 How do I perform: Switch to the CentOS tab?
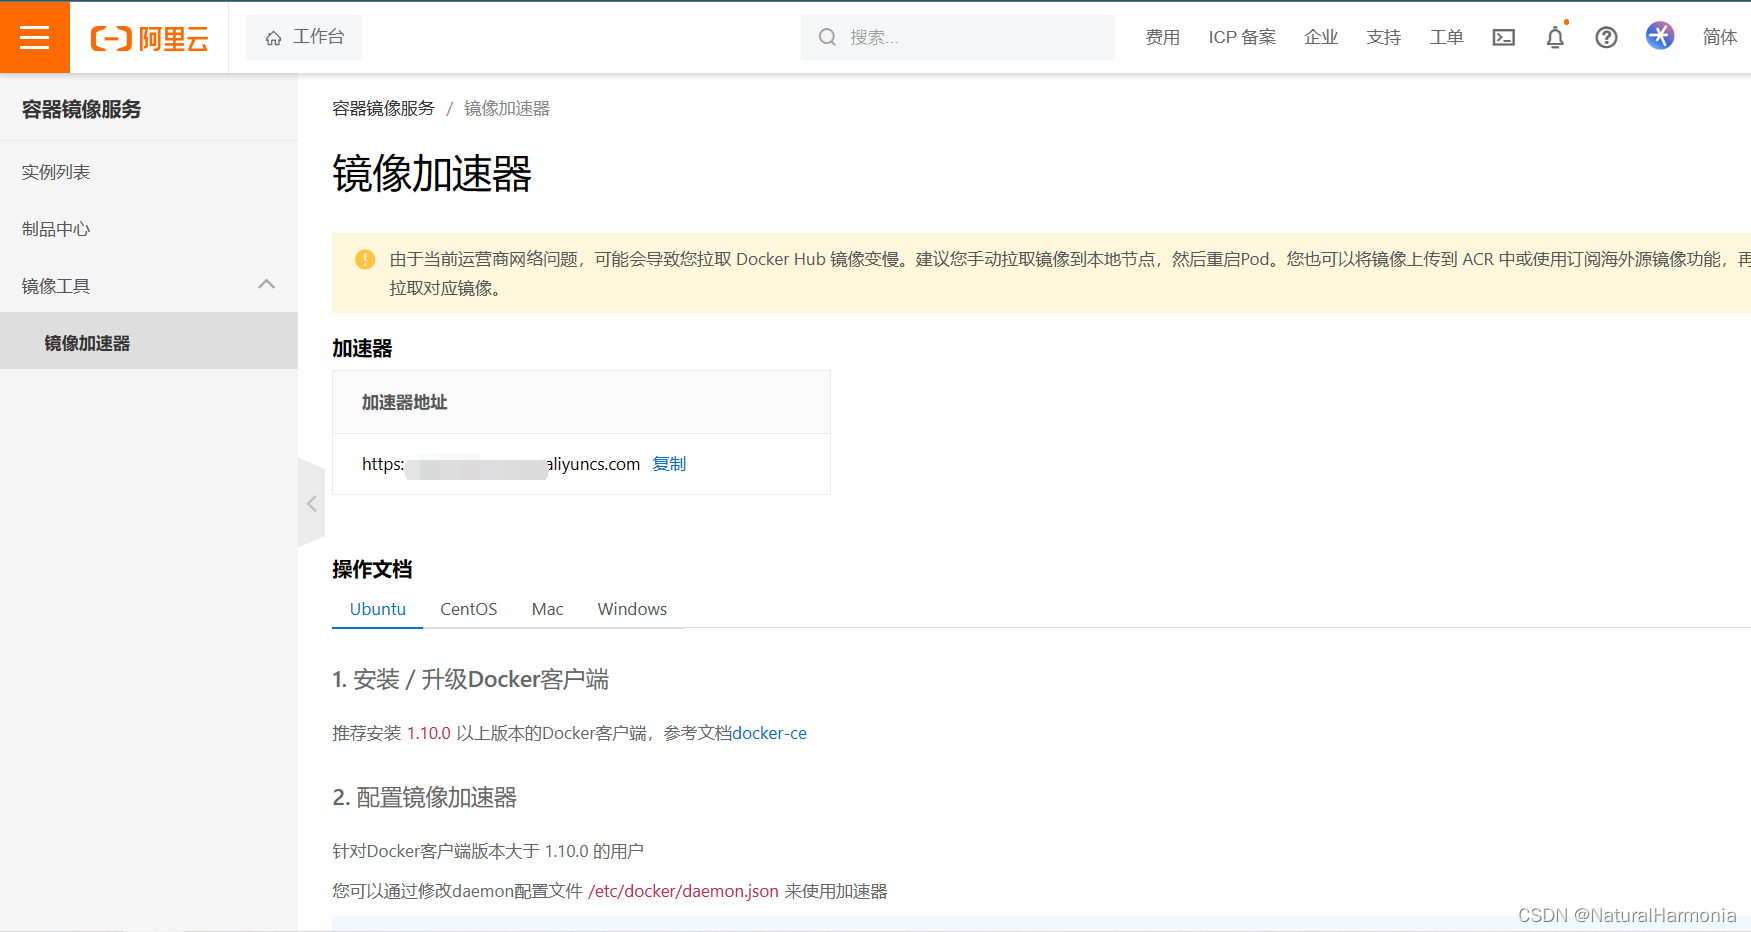[x=468, y=609]
